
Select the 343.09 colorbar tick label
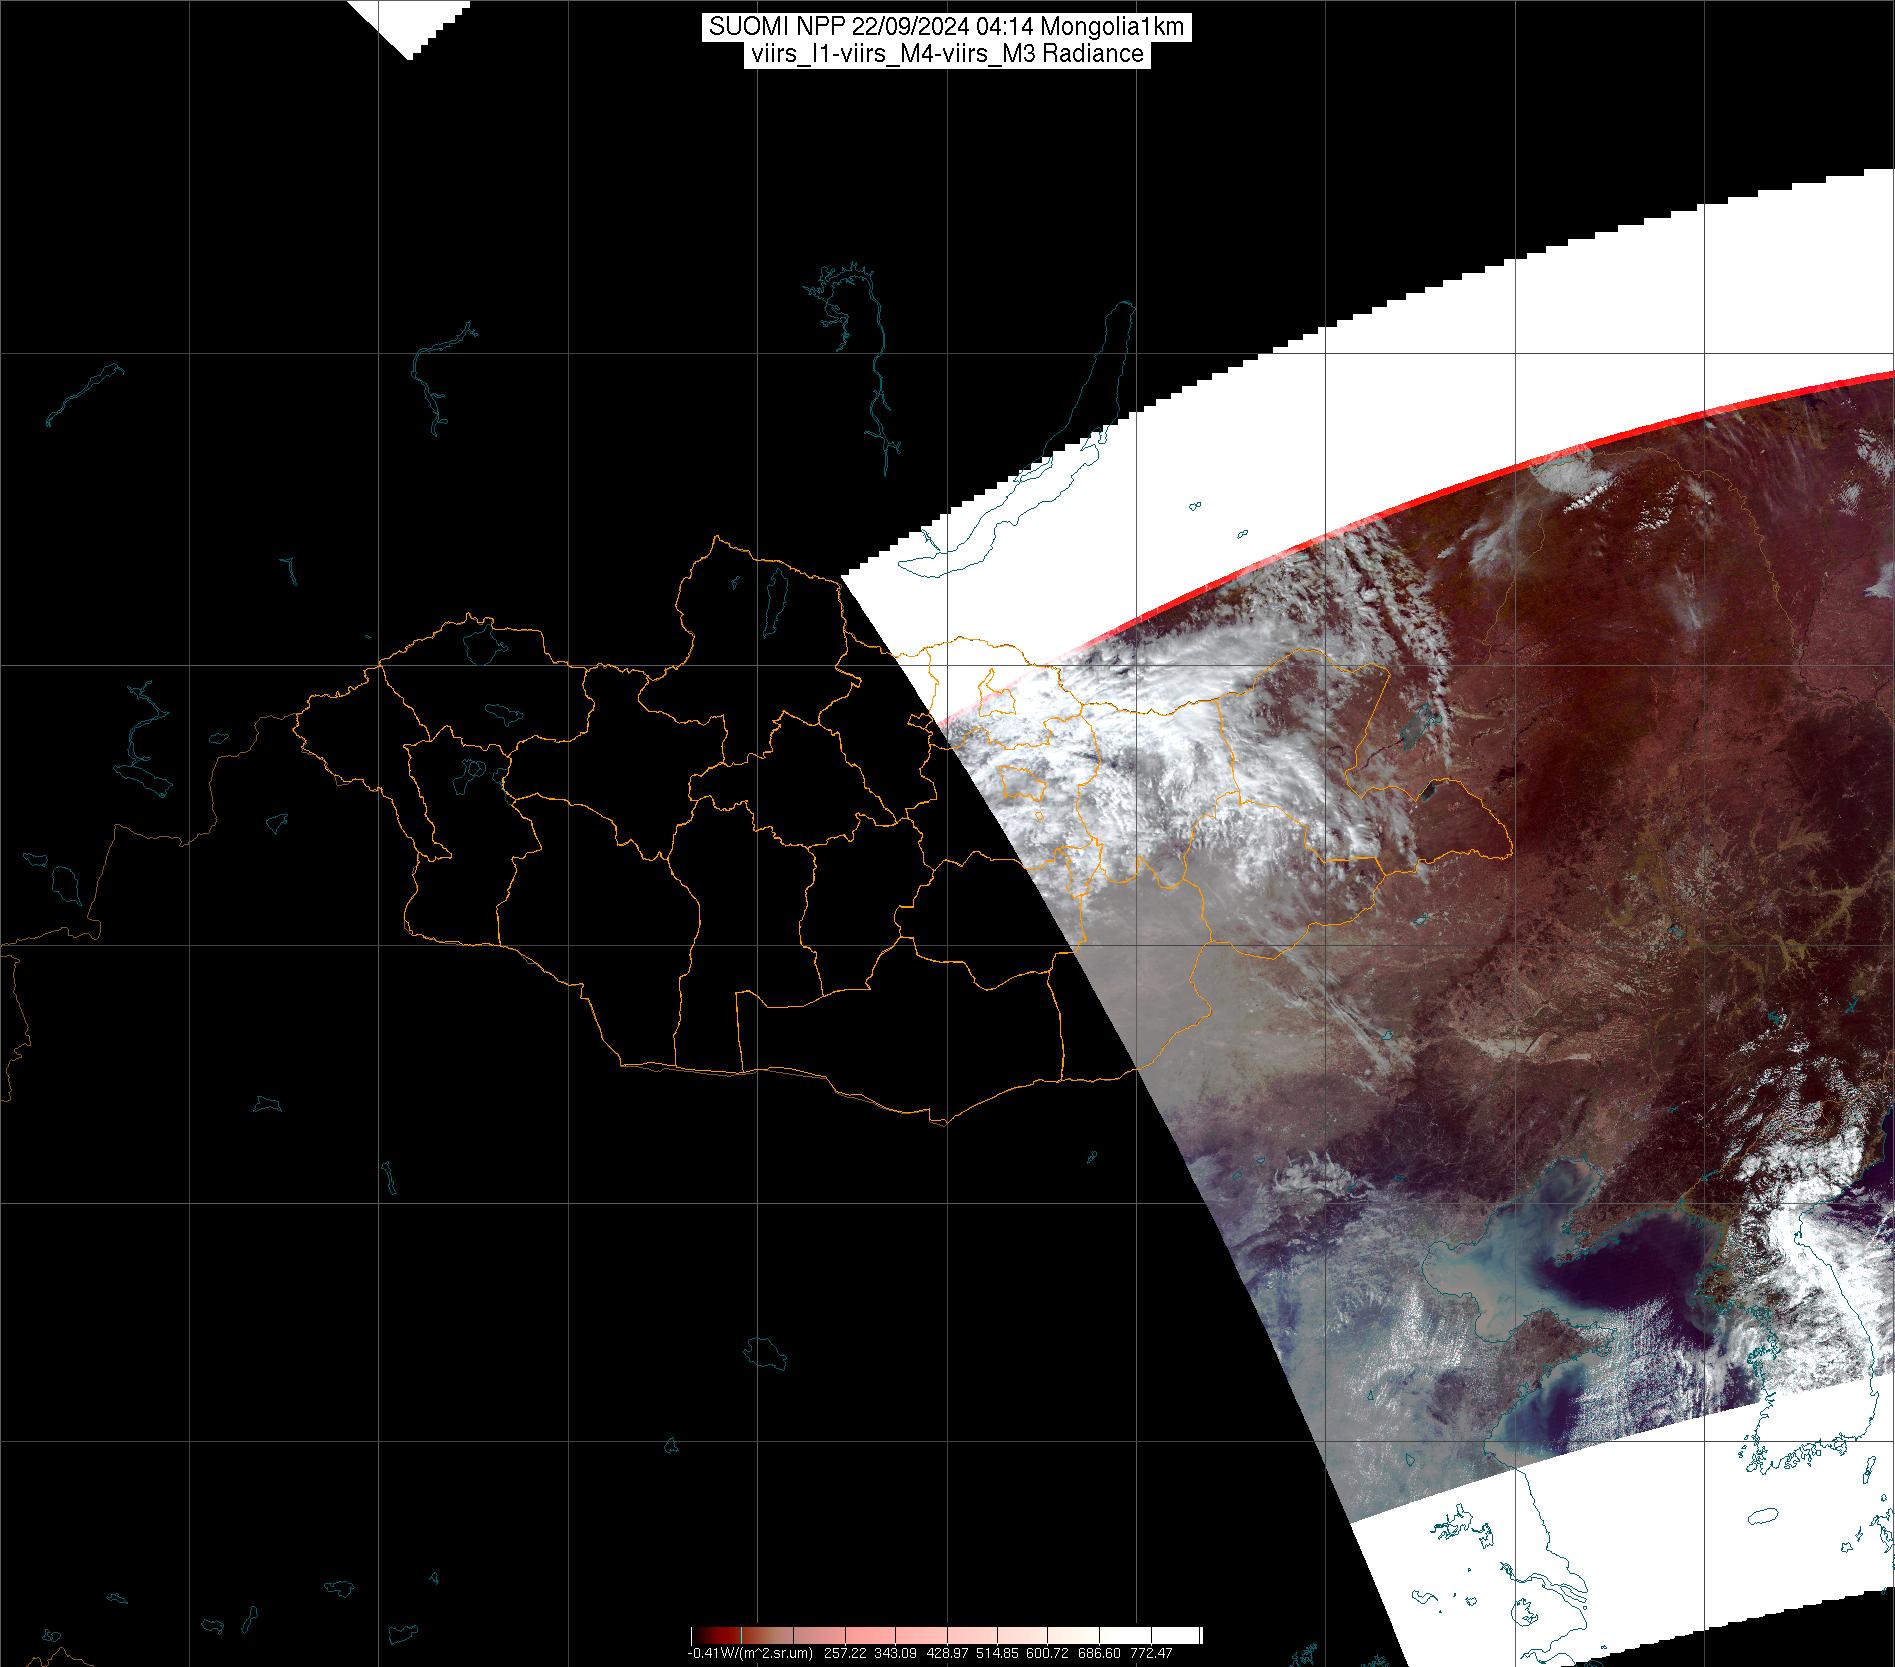(x=900, y=1653)
